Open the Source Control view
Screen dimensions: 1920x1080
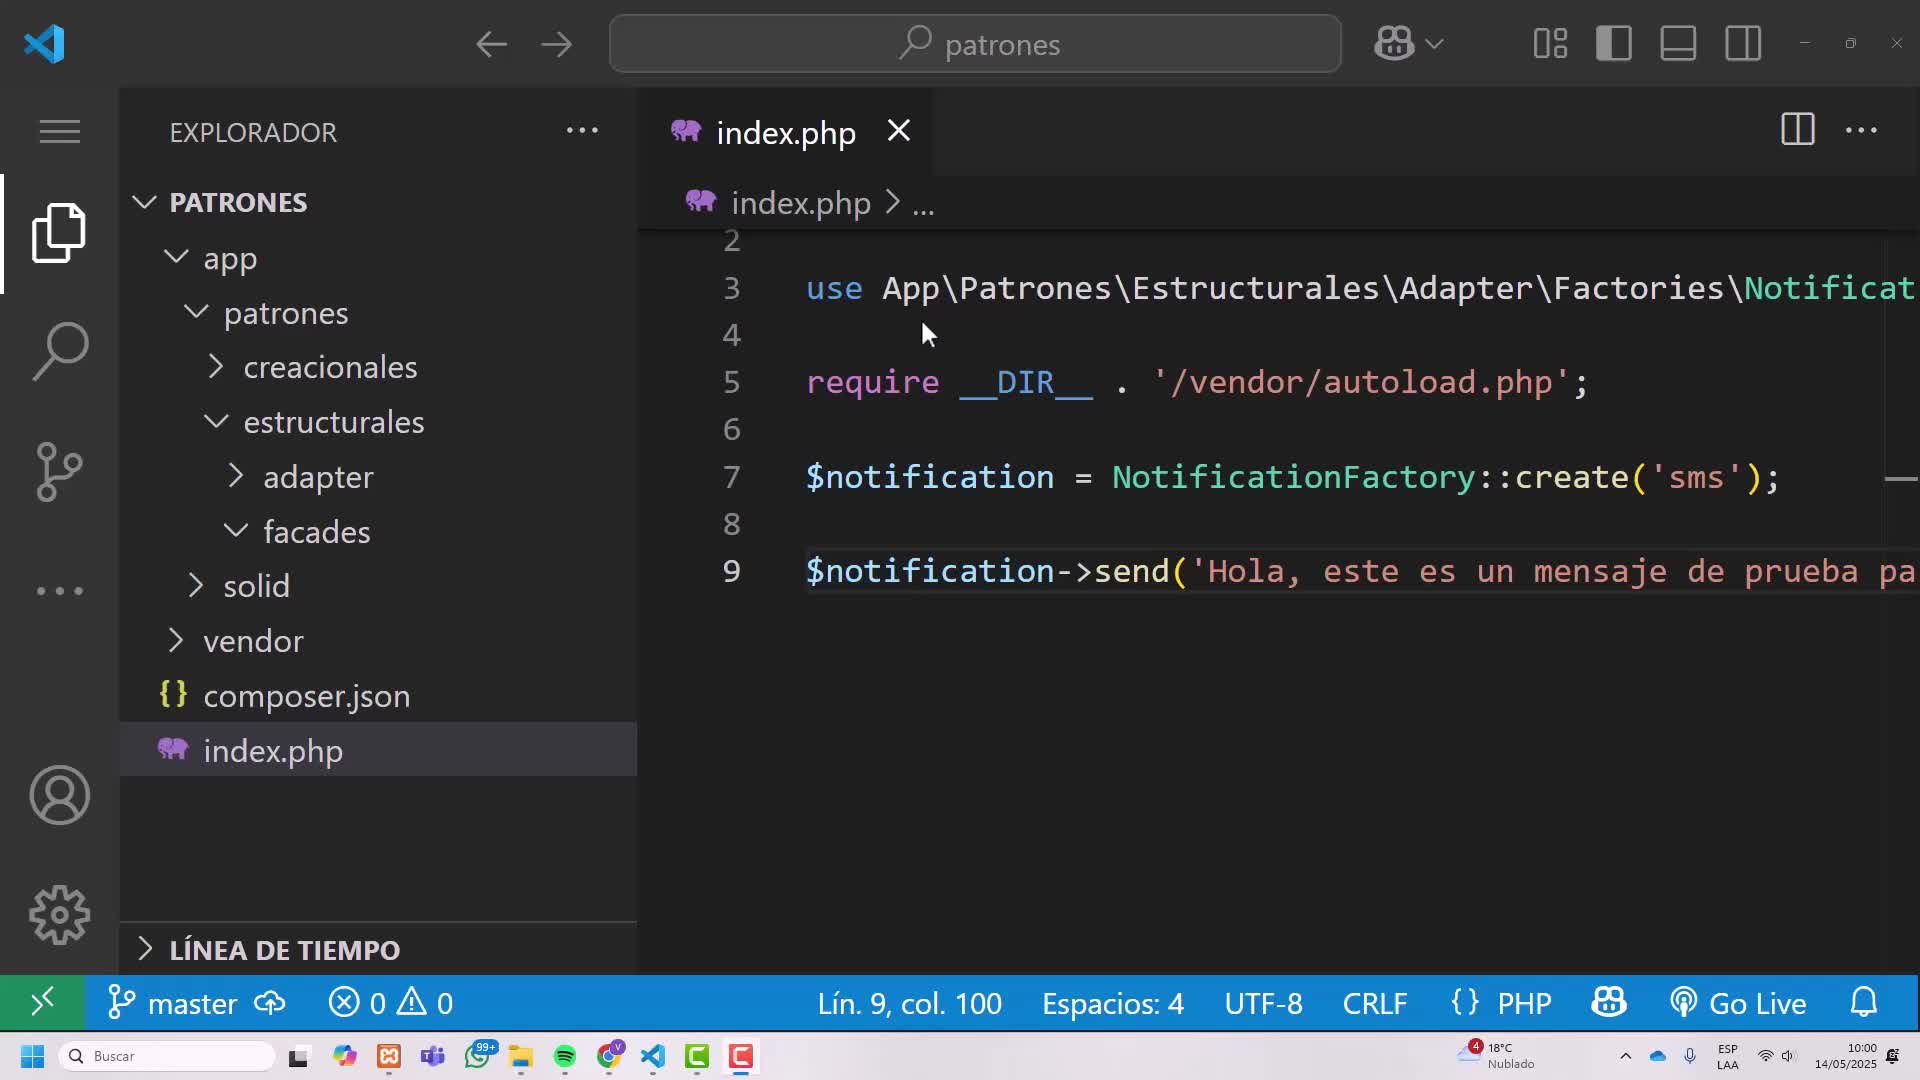(x=60, y=471)
